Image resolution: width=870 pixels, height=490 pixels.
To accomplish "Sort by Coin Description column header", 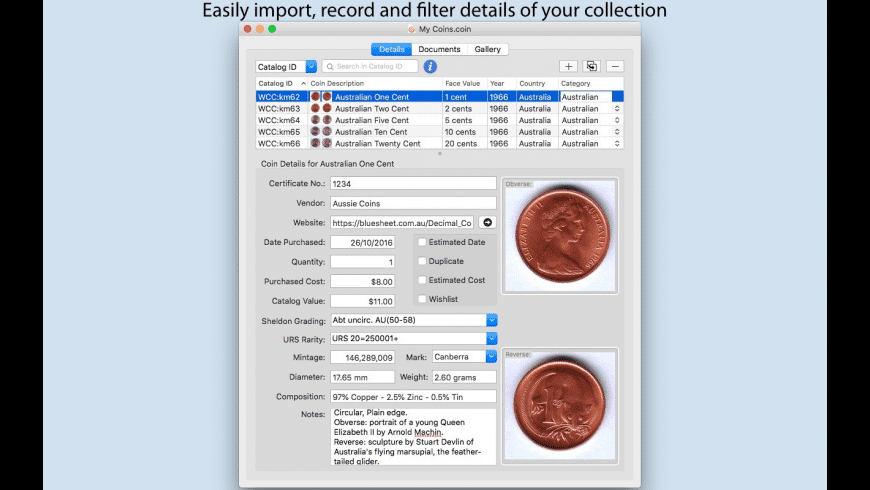I will [375, 83].
